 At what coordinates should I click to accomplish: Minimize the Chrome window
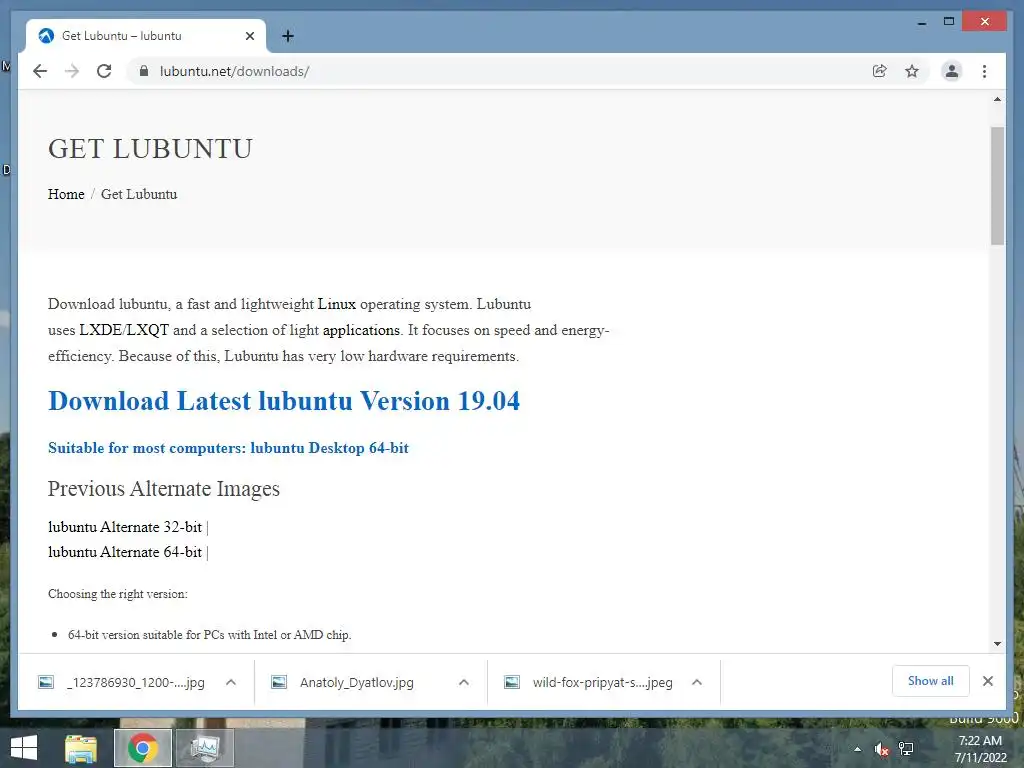point(921,22)
